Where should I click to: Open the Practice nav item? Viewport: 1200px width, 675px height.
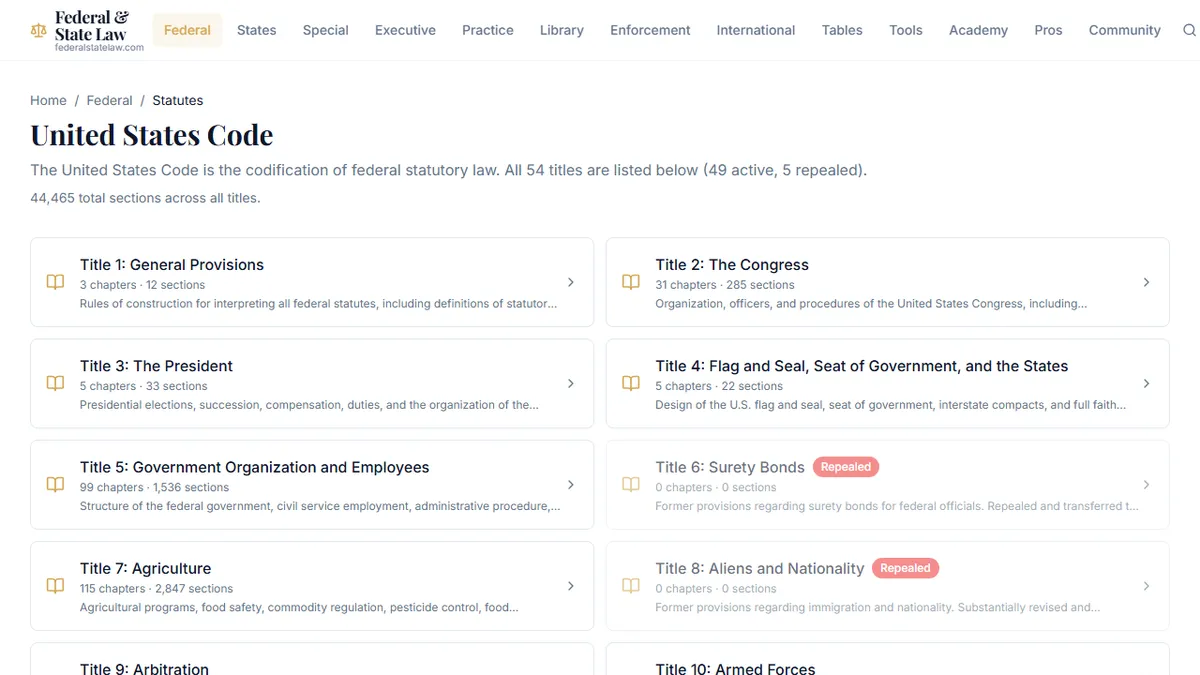click(488, 30)
